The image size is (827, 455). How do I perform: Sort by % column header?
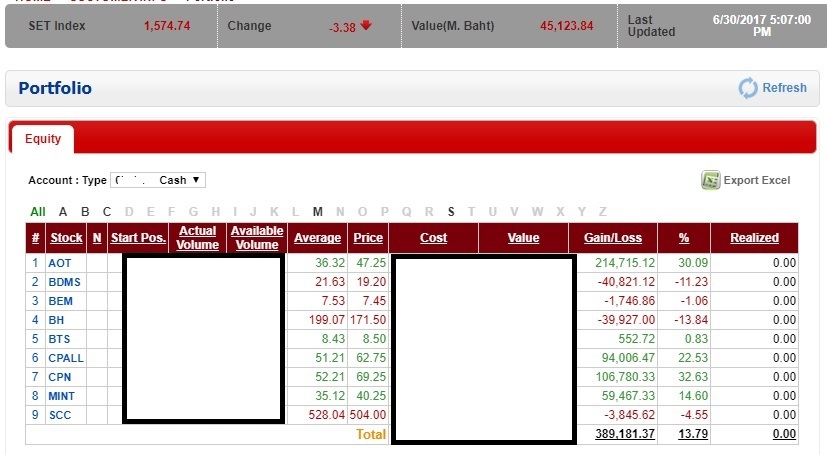[x=684, y=238]
